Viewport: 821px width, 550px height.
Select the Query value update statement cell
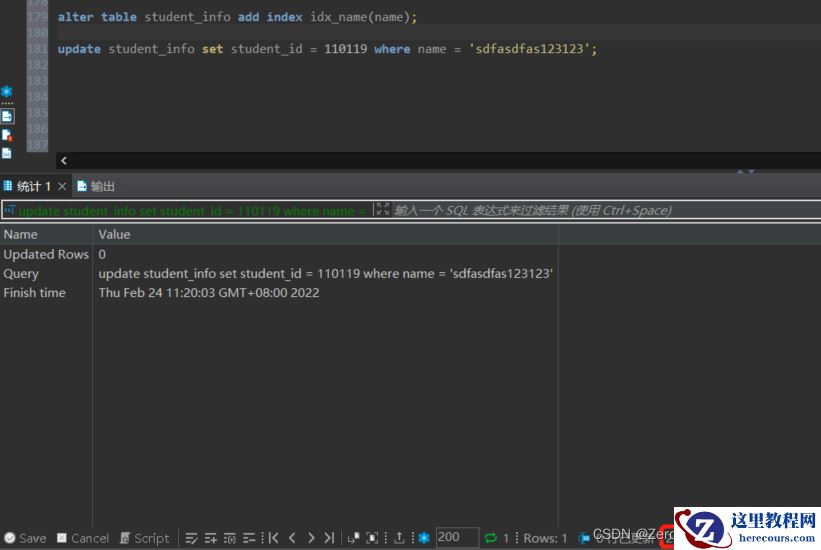click(325, 273)
